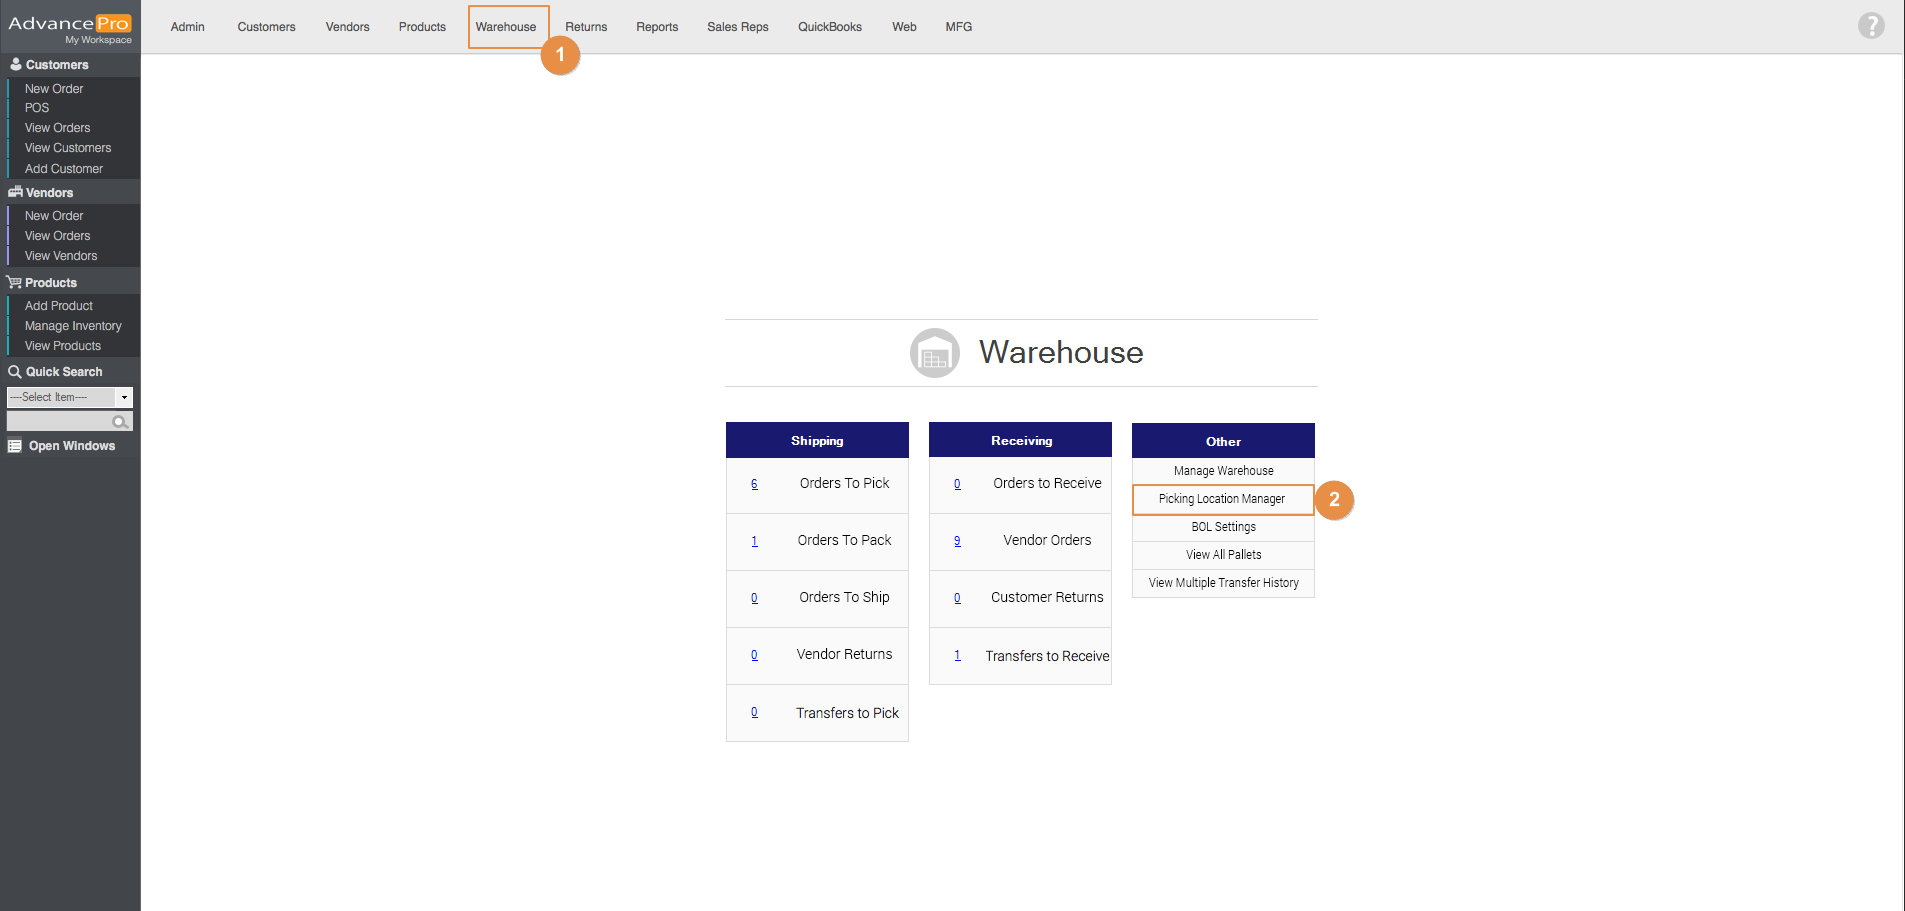Screen dimensions: 1905x911
Task: Click Manage Inventory in sidebar
Action: click(x=73, y=326)
